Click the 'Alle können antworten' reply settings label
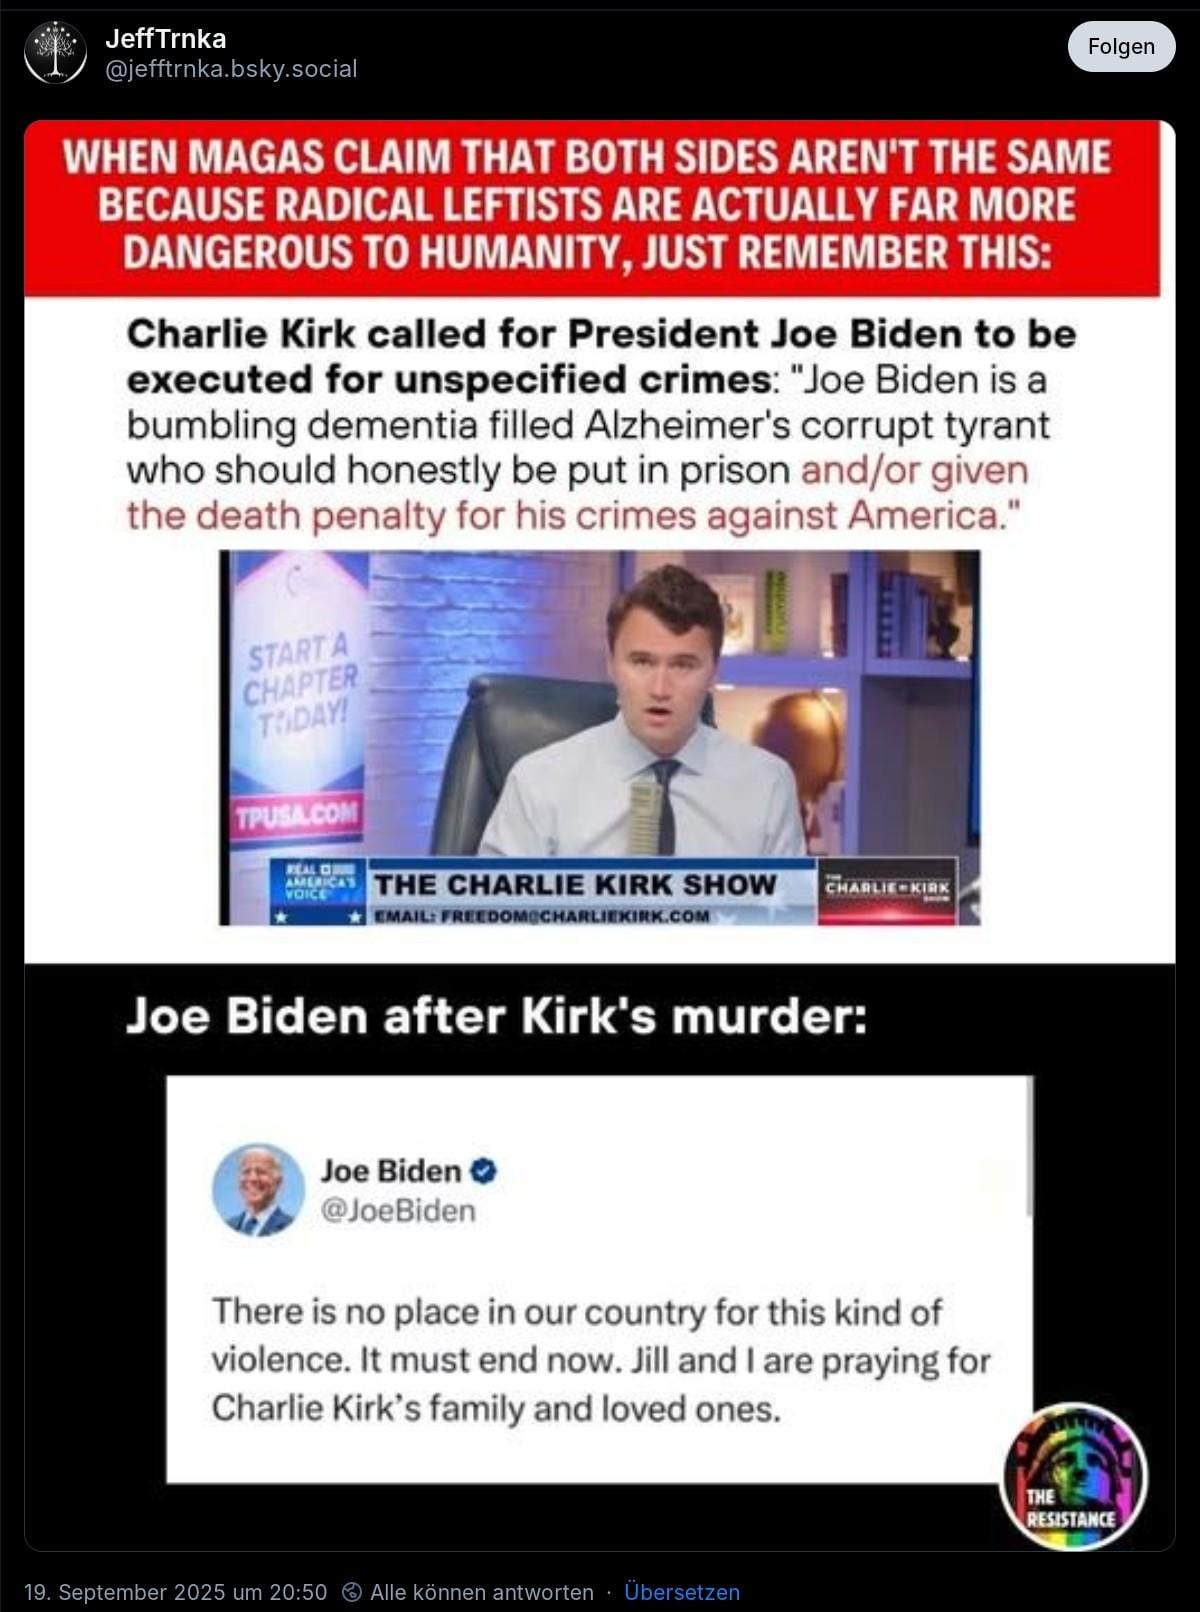This screenshot has height=1612, width=1200. point(482,1591)
